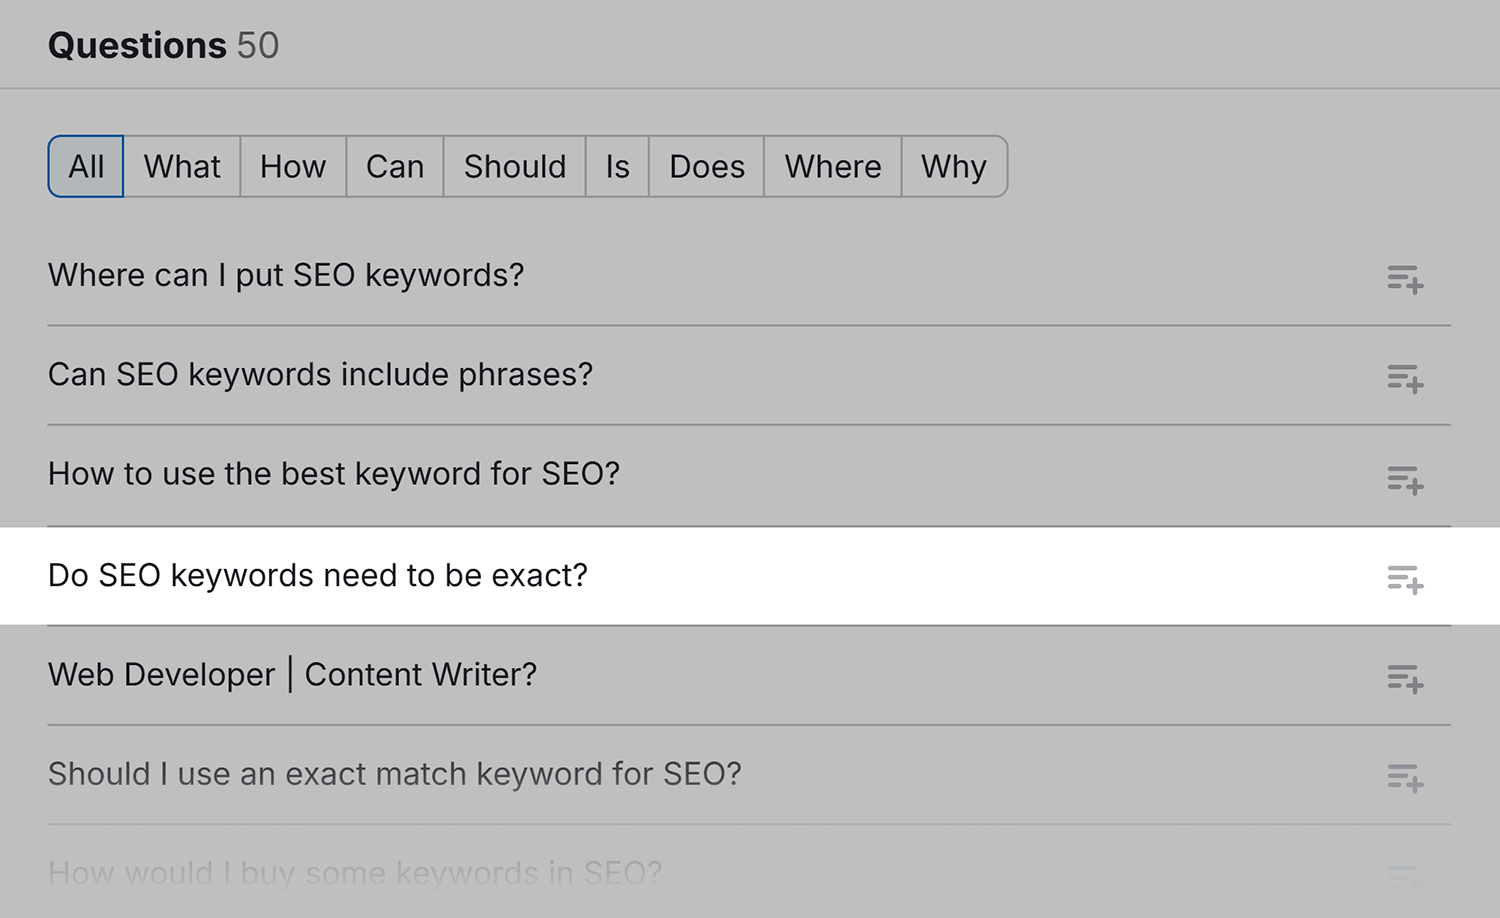Add 'Web Developer | Content Writer?' to list icon
Screen dimensions: 1500x918
point(1405,679)
